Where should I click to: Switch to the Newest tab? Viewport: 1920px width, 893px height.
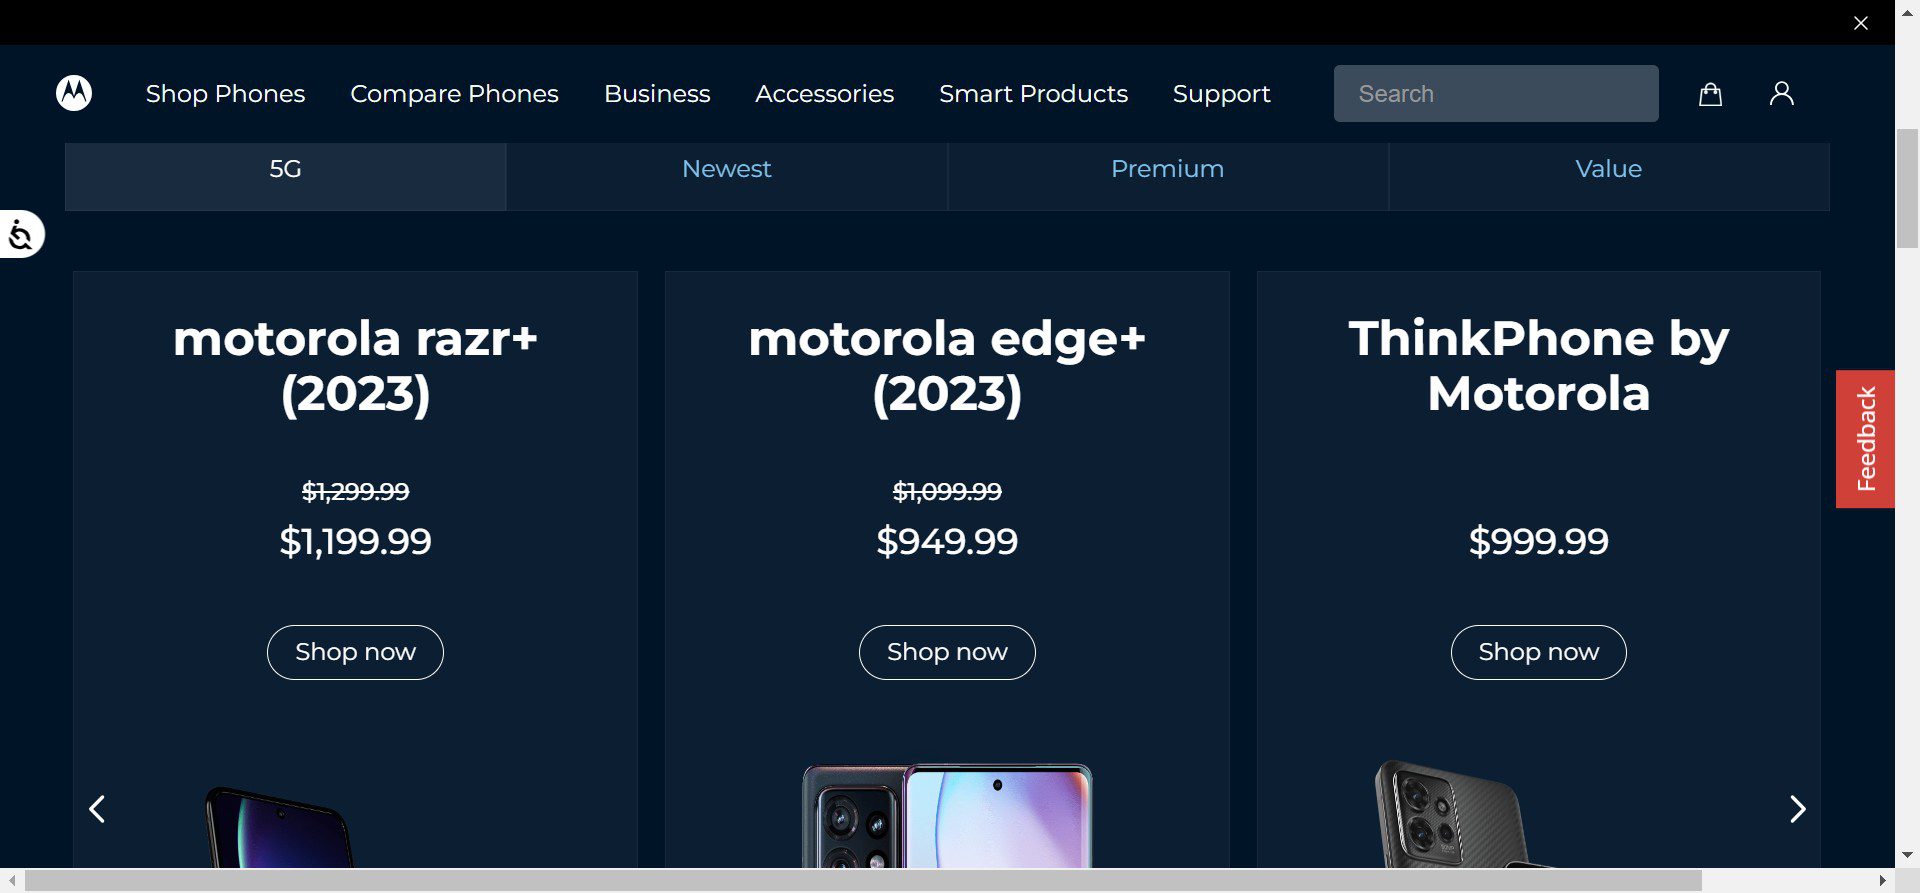[x=726, y=169]
